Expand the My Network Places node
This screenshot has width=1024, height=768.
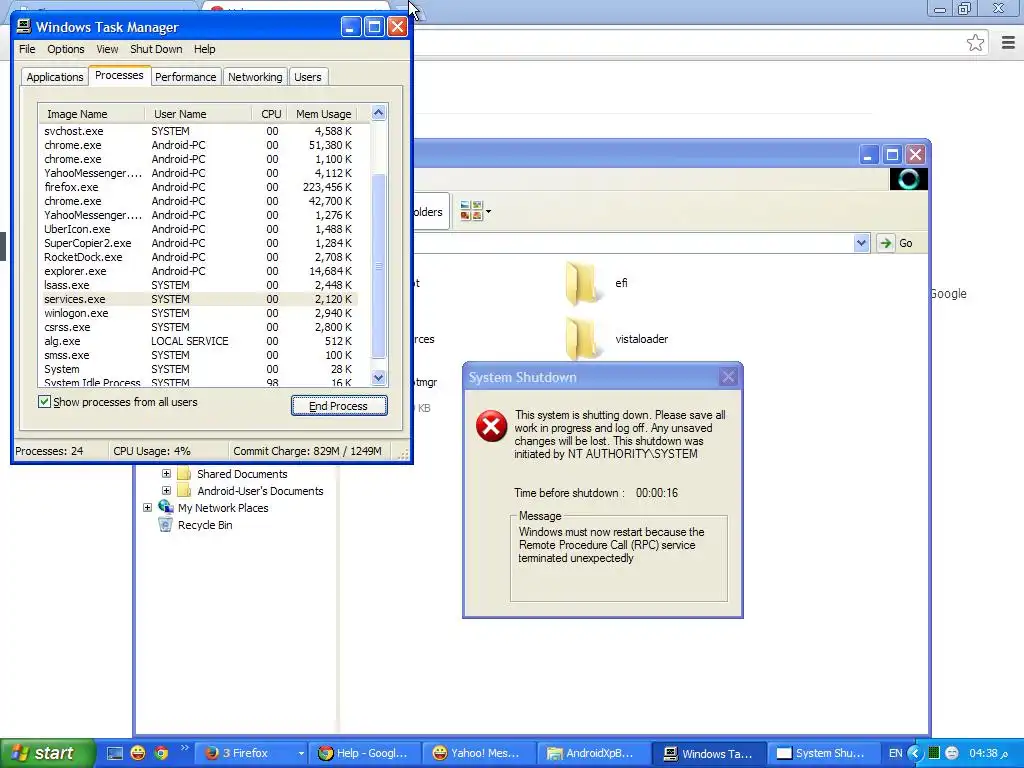pyautogui.click(x=148, y=507)
